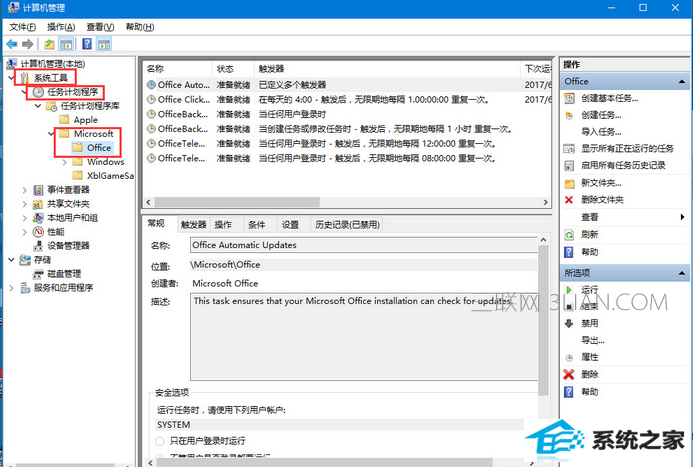
Task: Open the toolbar Help question mark icon
Action: point(87,44)
